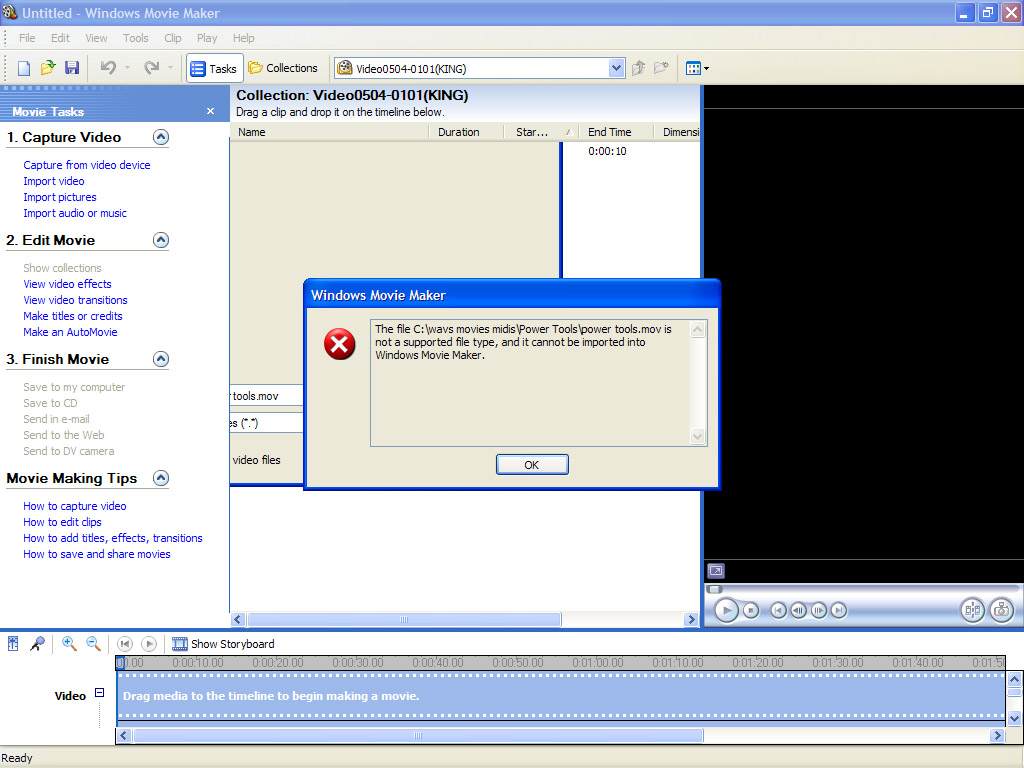
Task: Open the View menu
Action: click(96, 38)
